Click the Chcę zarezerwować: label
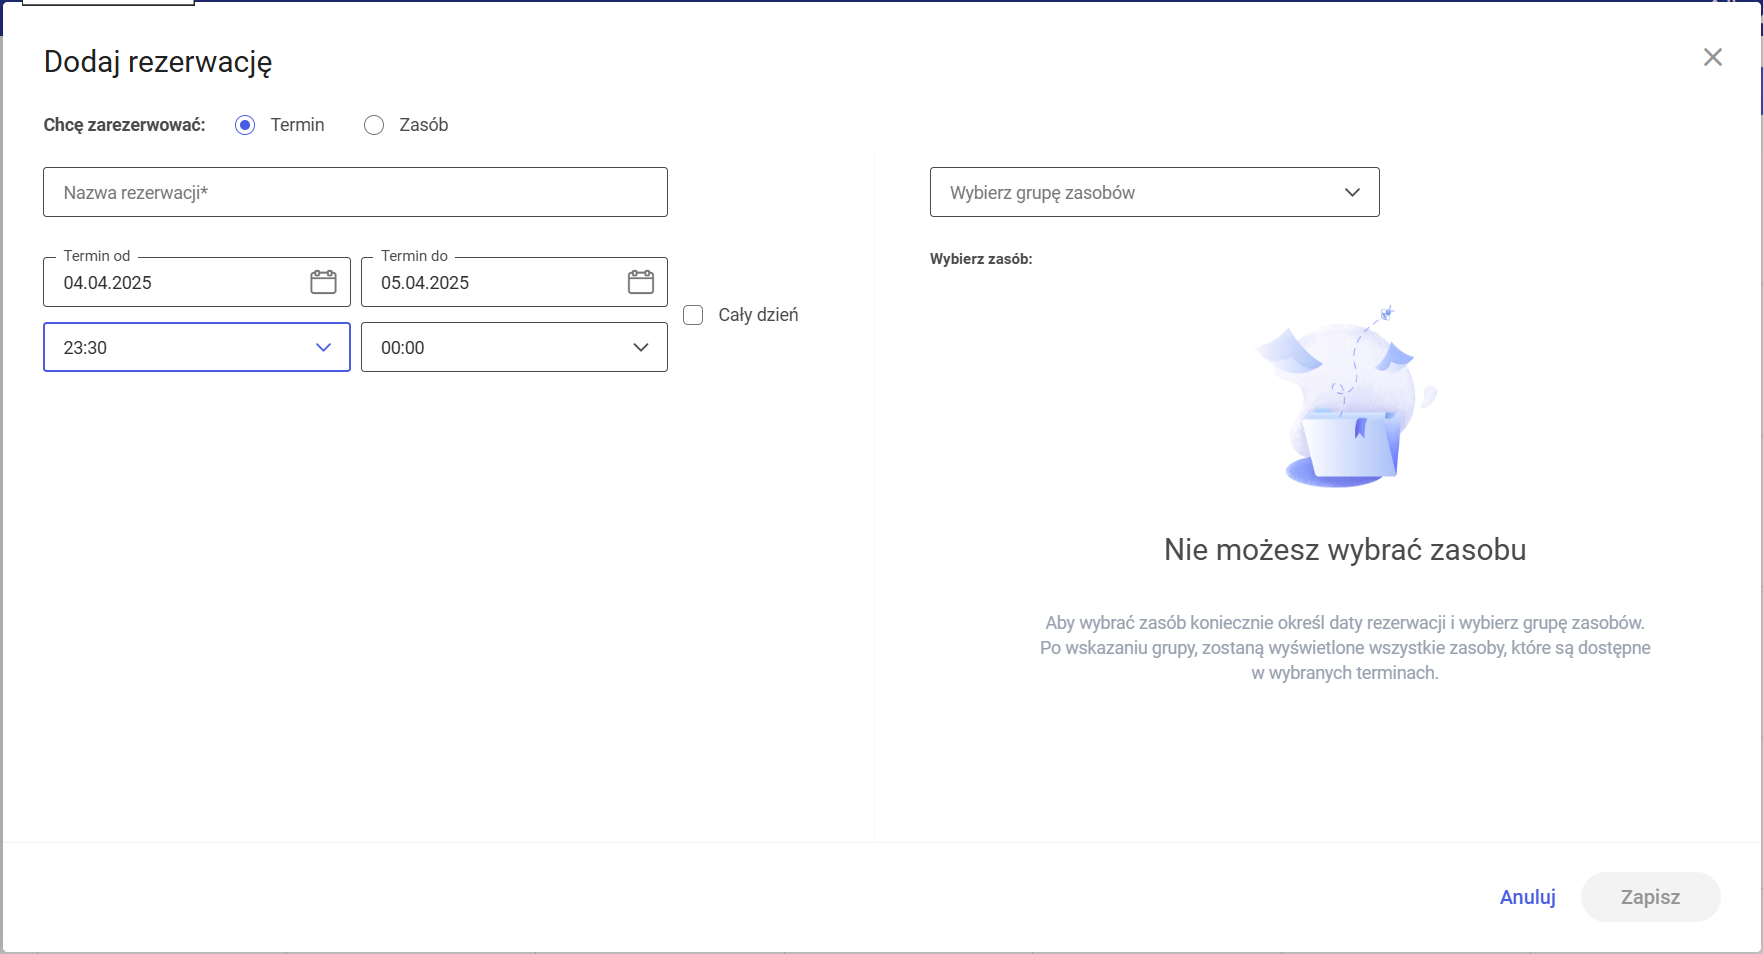The image size is (1763, 954). pyautogui.click(x=125, y=125)
